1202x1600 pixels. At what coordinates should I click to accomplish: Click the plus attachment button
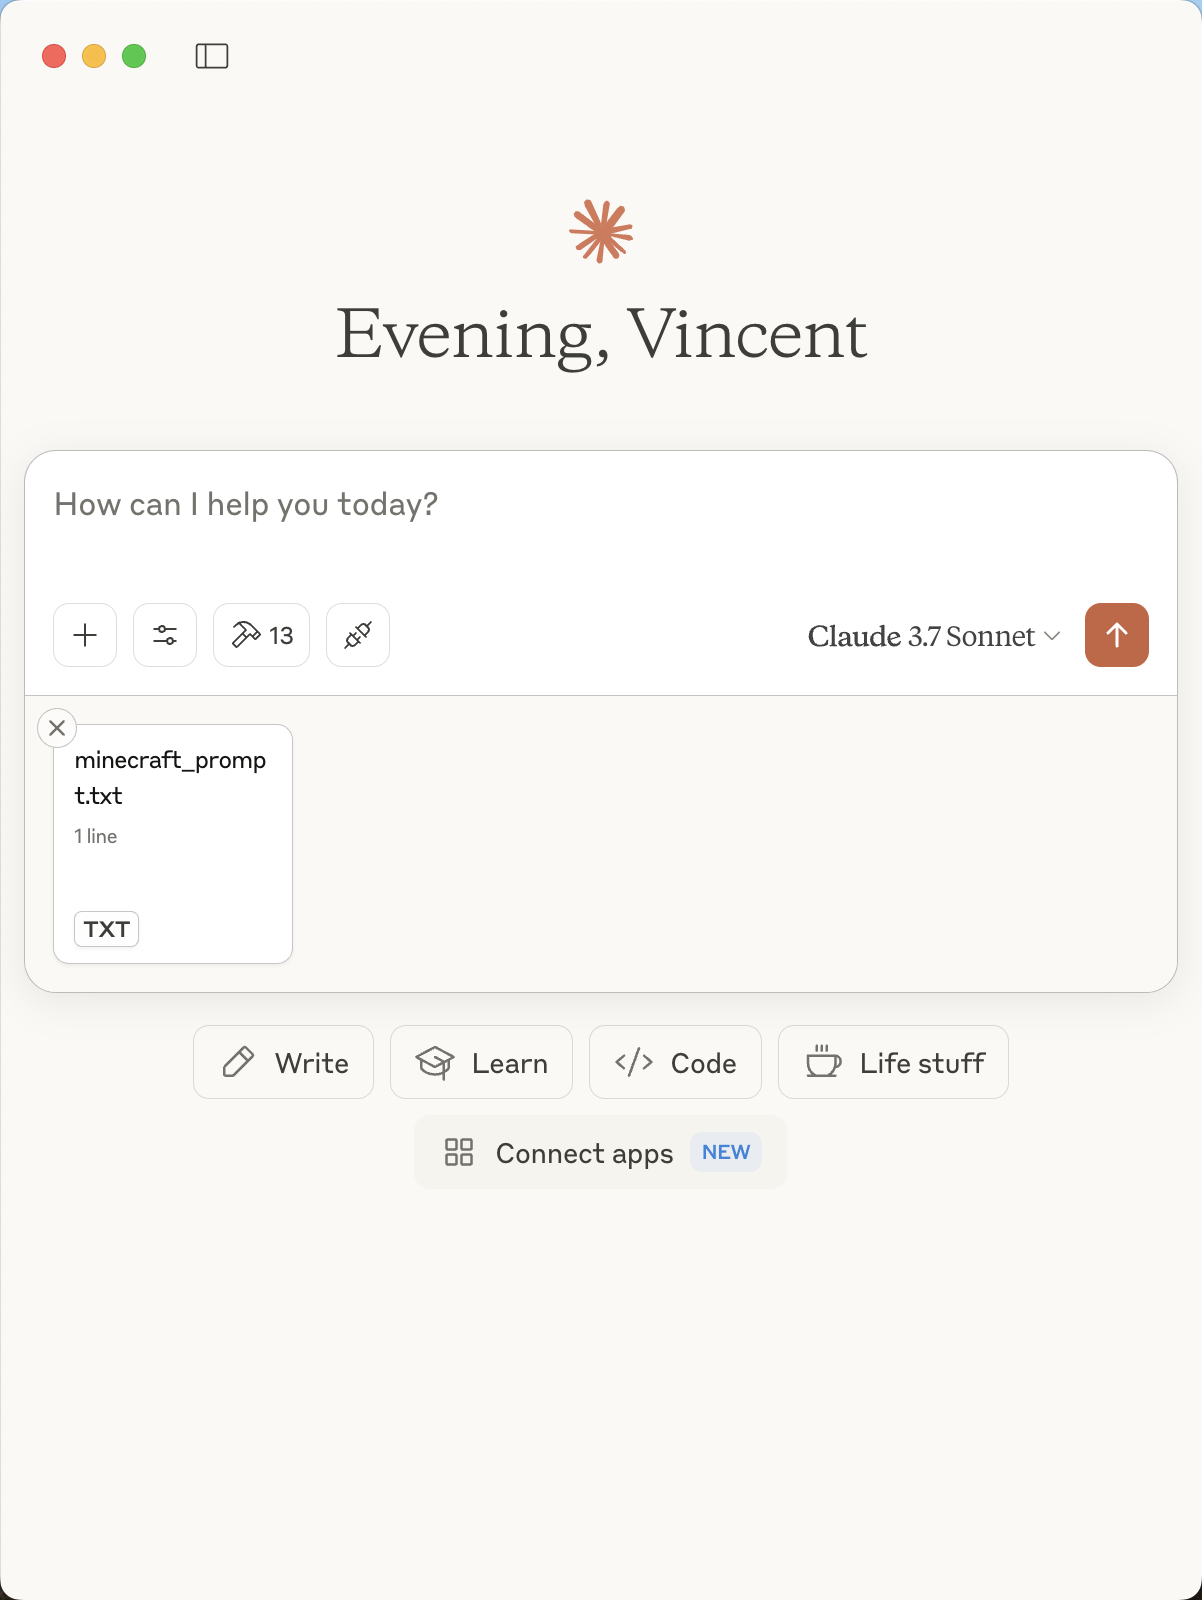85,635
